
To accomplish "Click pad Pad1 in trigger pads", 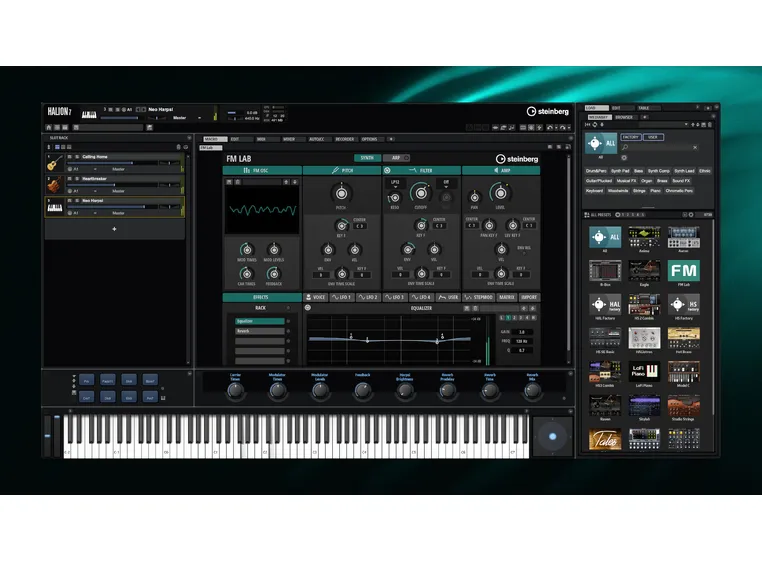I will 107,381.
